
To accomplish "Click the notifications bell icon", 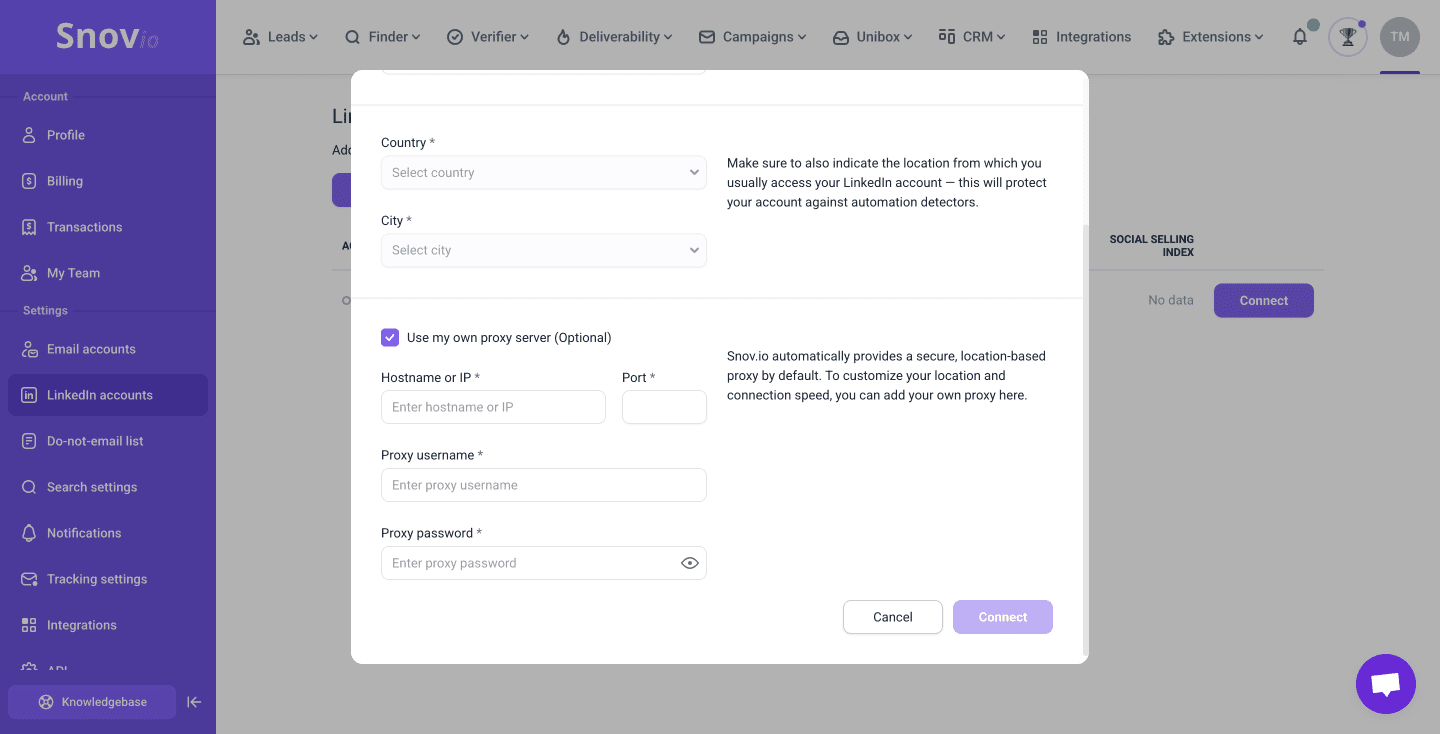I will (1300, 37).
